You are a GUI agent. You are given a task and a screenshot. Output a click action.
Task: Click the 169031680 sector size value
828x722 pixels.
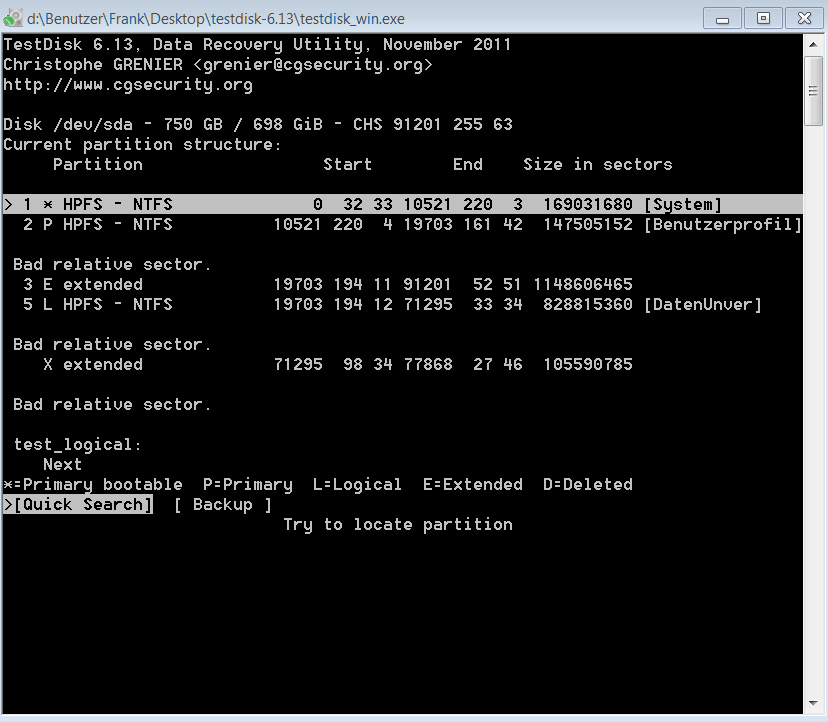[588, 204]
